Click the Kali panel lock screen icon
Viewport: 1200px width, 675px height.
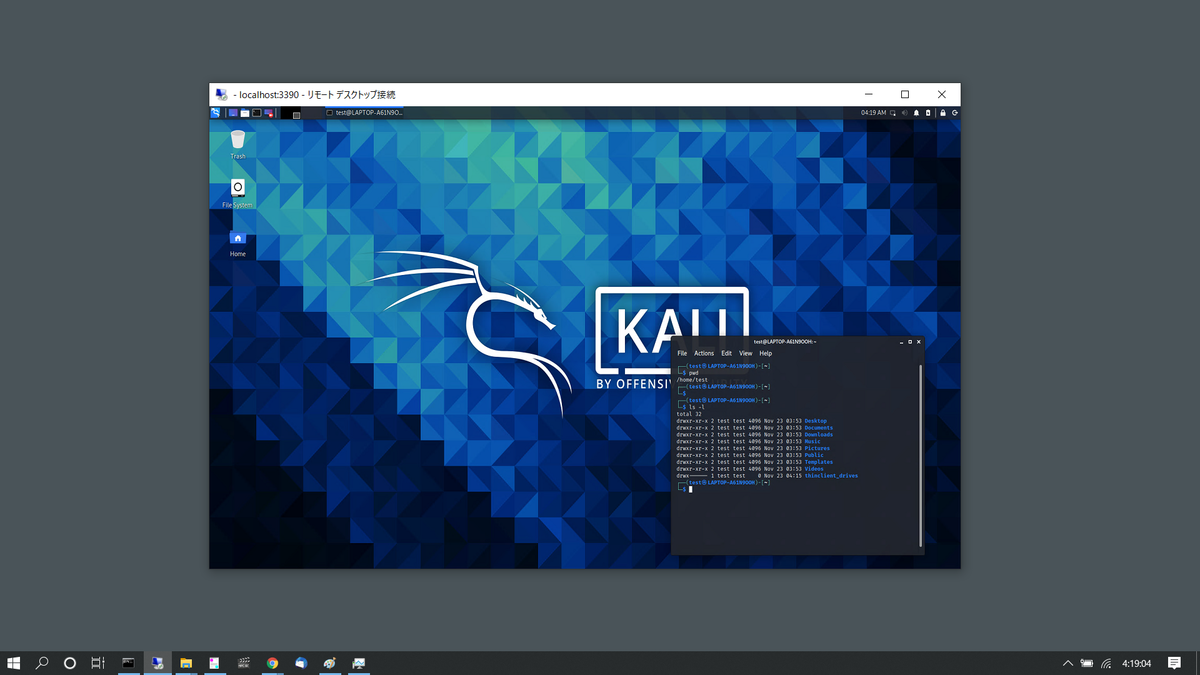click(x=943, y=113)
